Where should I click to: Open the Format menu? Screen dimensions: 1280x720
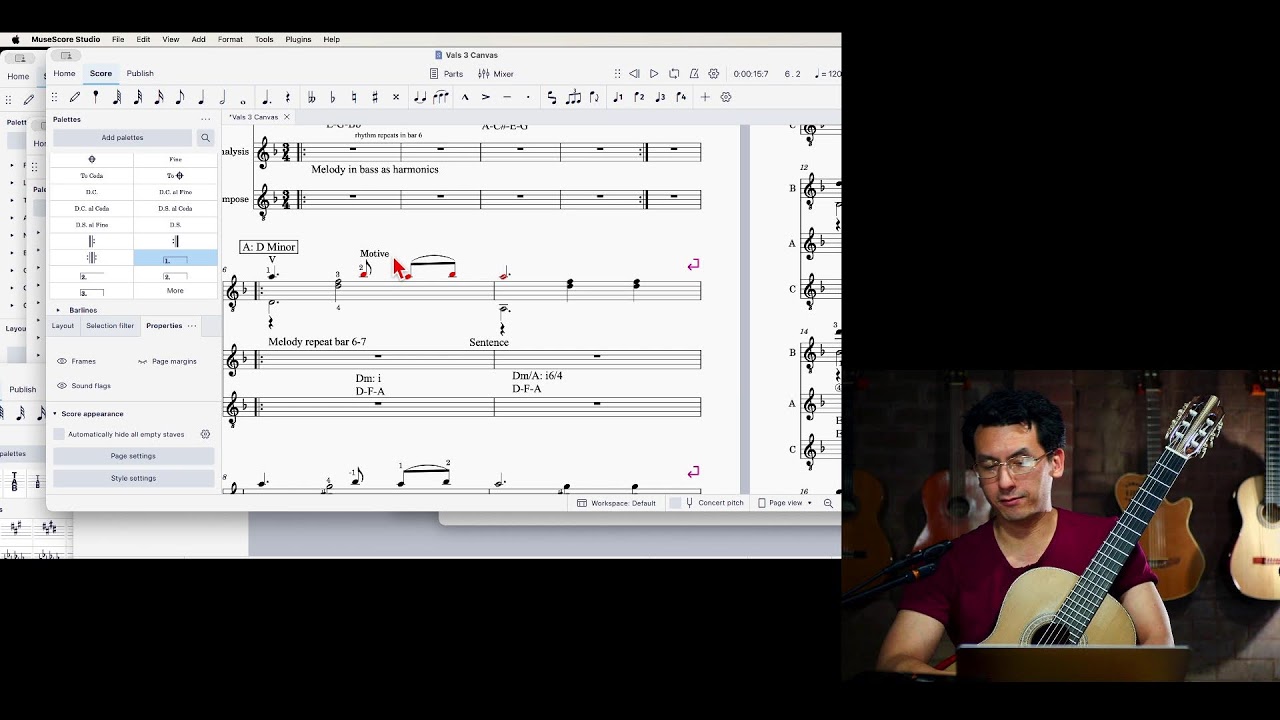click(230, 39)
